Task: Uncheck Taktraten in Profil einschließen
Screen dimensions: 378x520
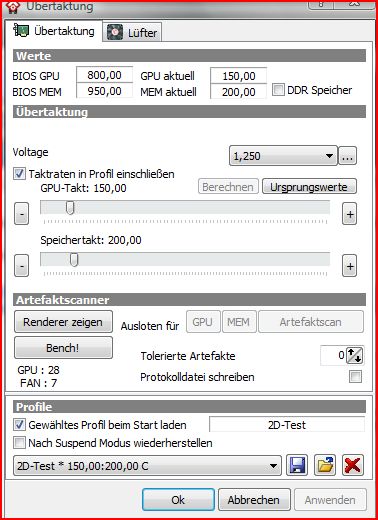Action: pos(19,174)
